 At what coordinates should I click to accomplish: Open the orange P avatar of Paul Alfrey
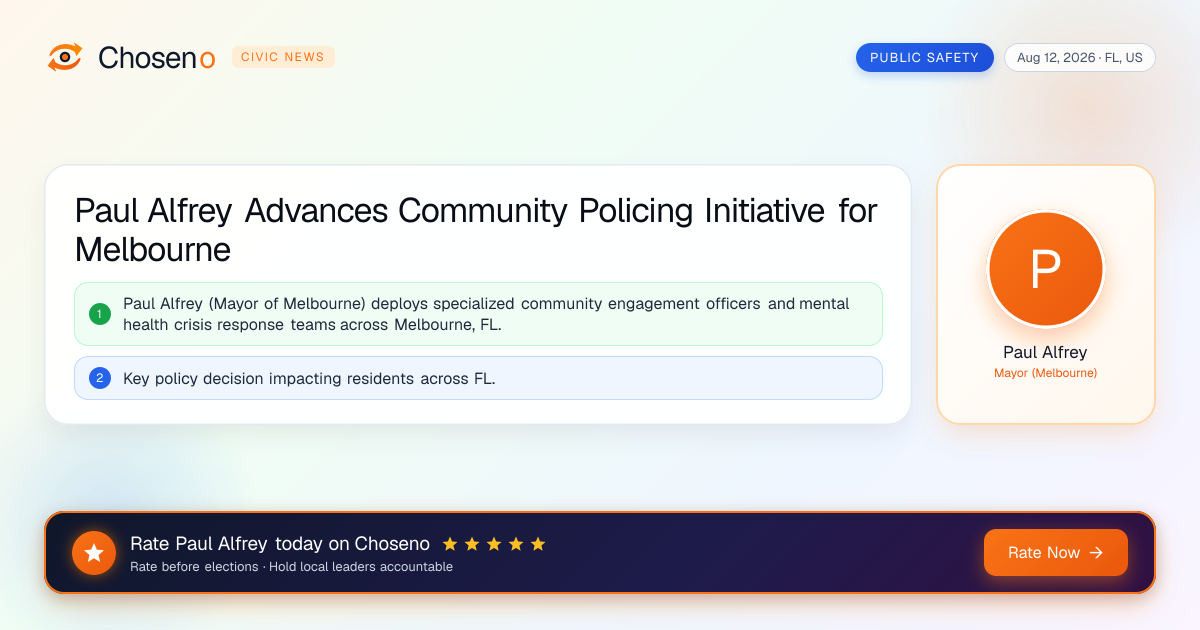tap(1045, 269)
